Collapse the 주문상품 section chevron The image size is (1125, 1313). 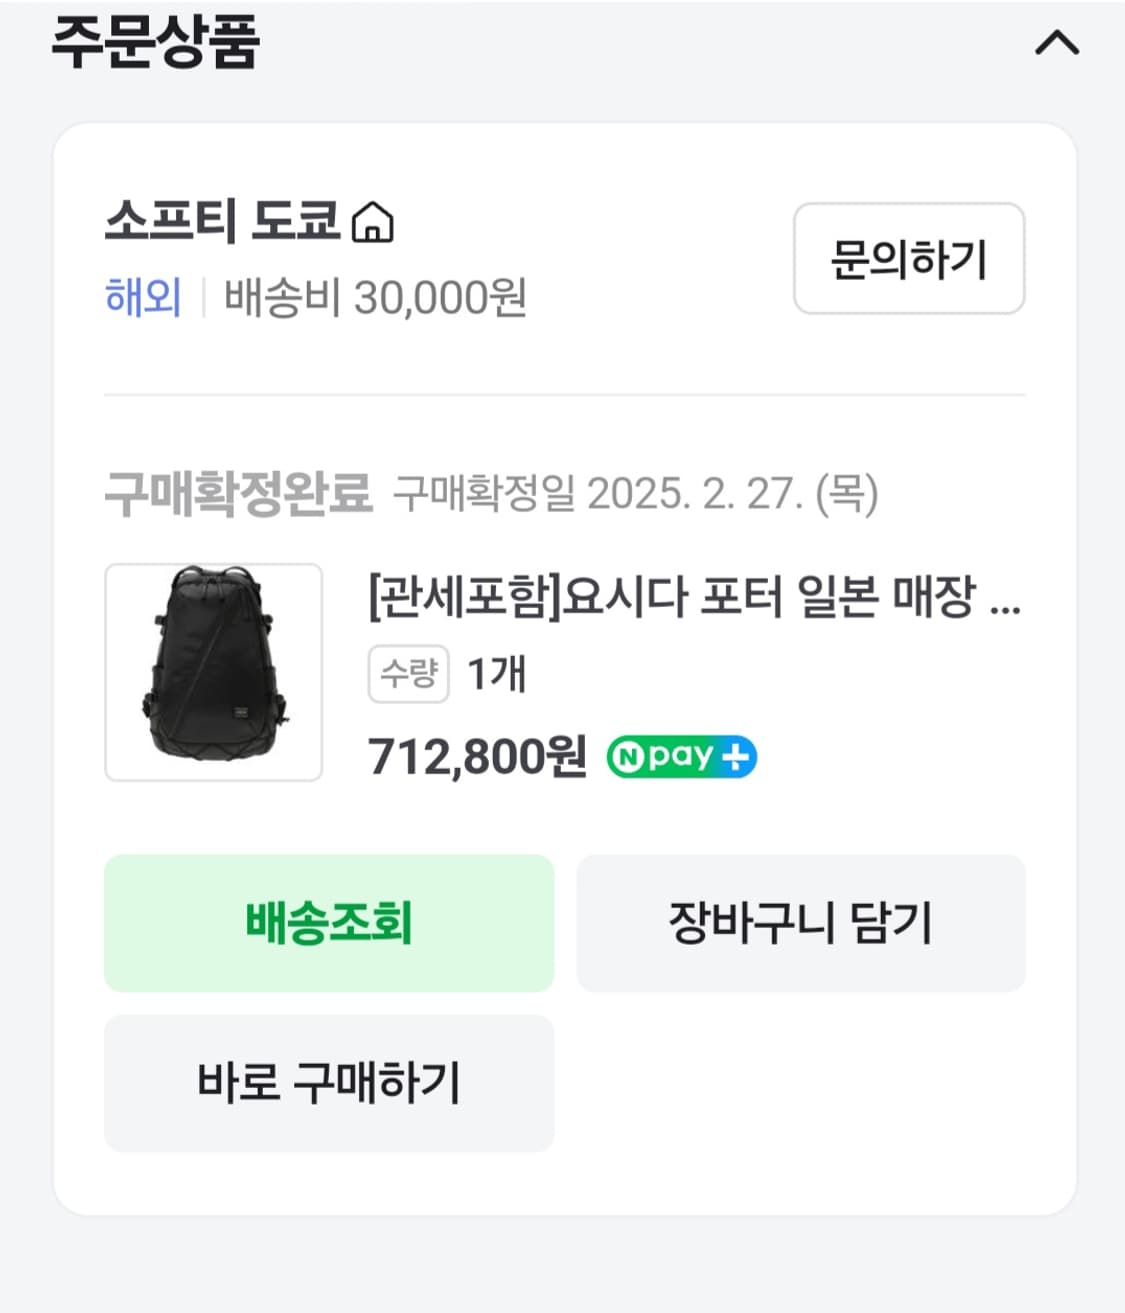(x=1056, y=42)
